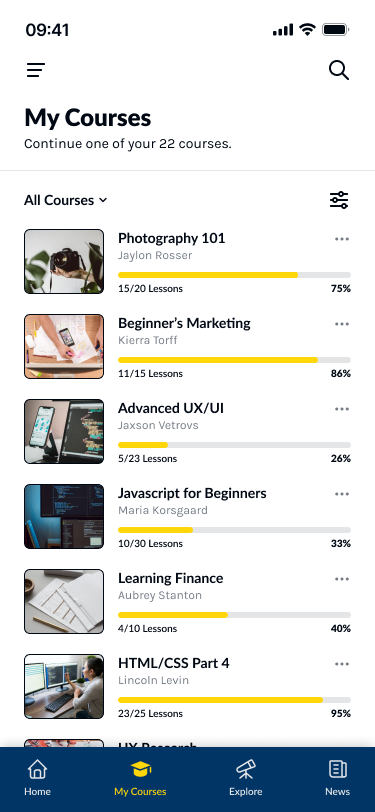
Task: Open the HTML/CSS Part 4 thumbnail
Action: click(64, 686)
